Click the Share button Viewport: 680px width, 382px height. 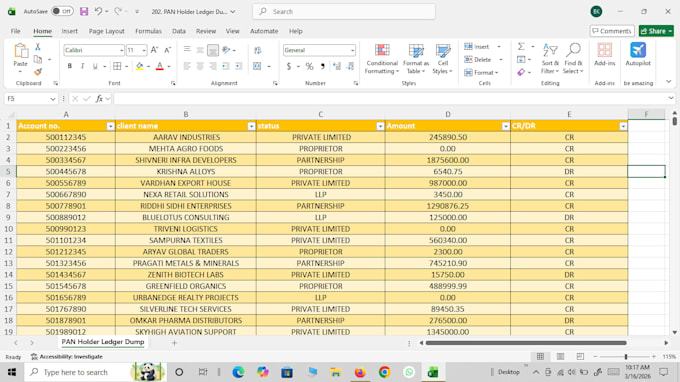coord(656,31)
